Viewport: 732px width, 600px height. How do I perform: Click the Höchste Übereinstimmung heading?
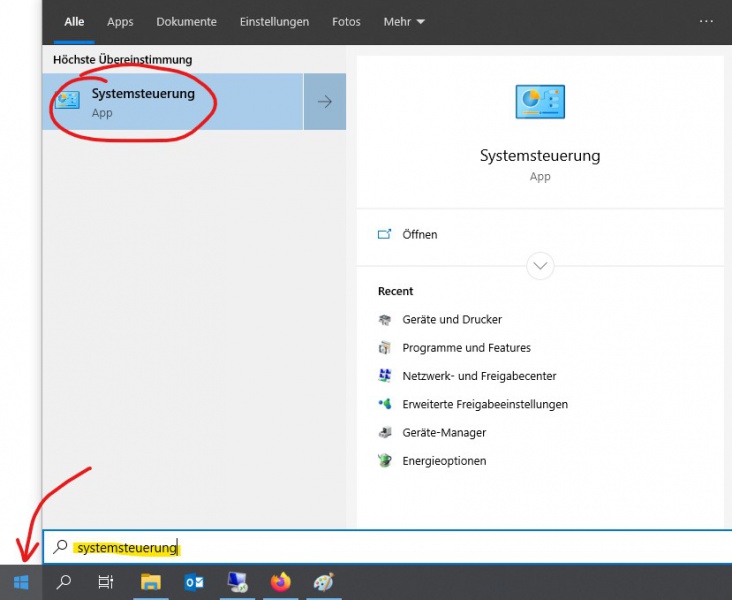[x=122, y=60]
